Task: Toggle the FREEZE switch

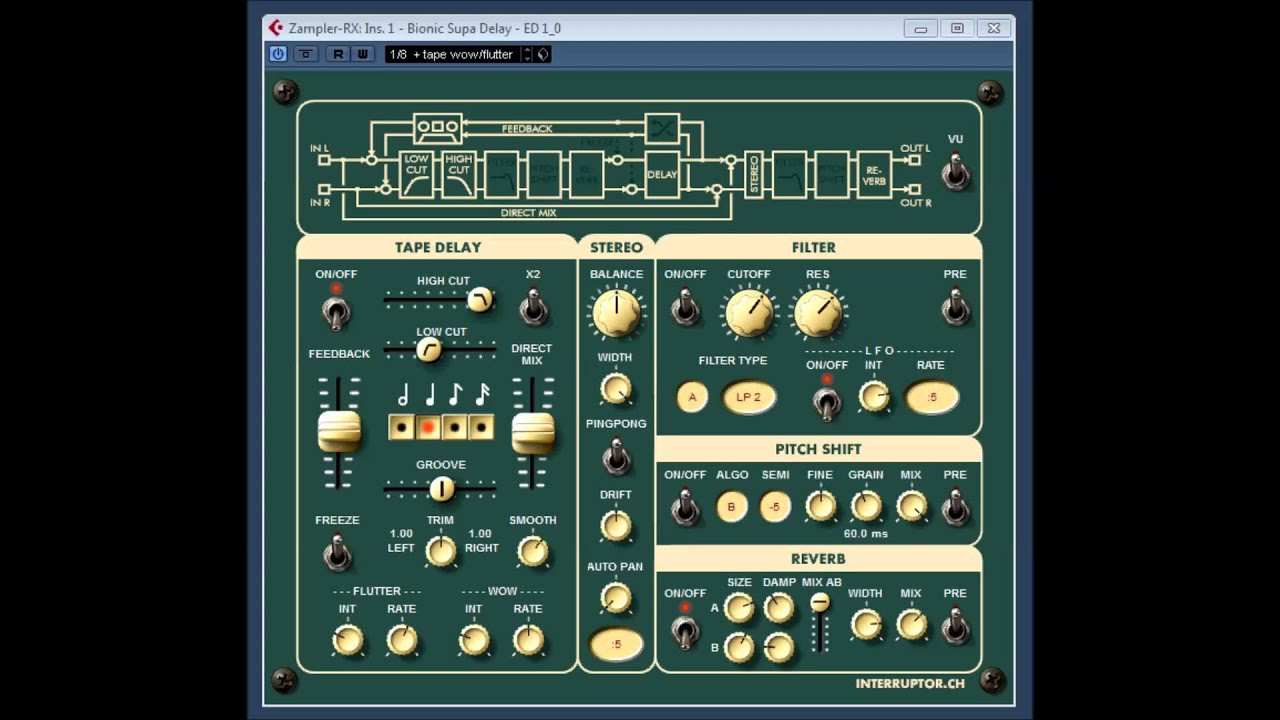Action: click(337, 551)
